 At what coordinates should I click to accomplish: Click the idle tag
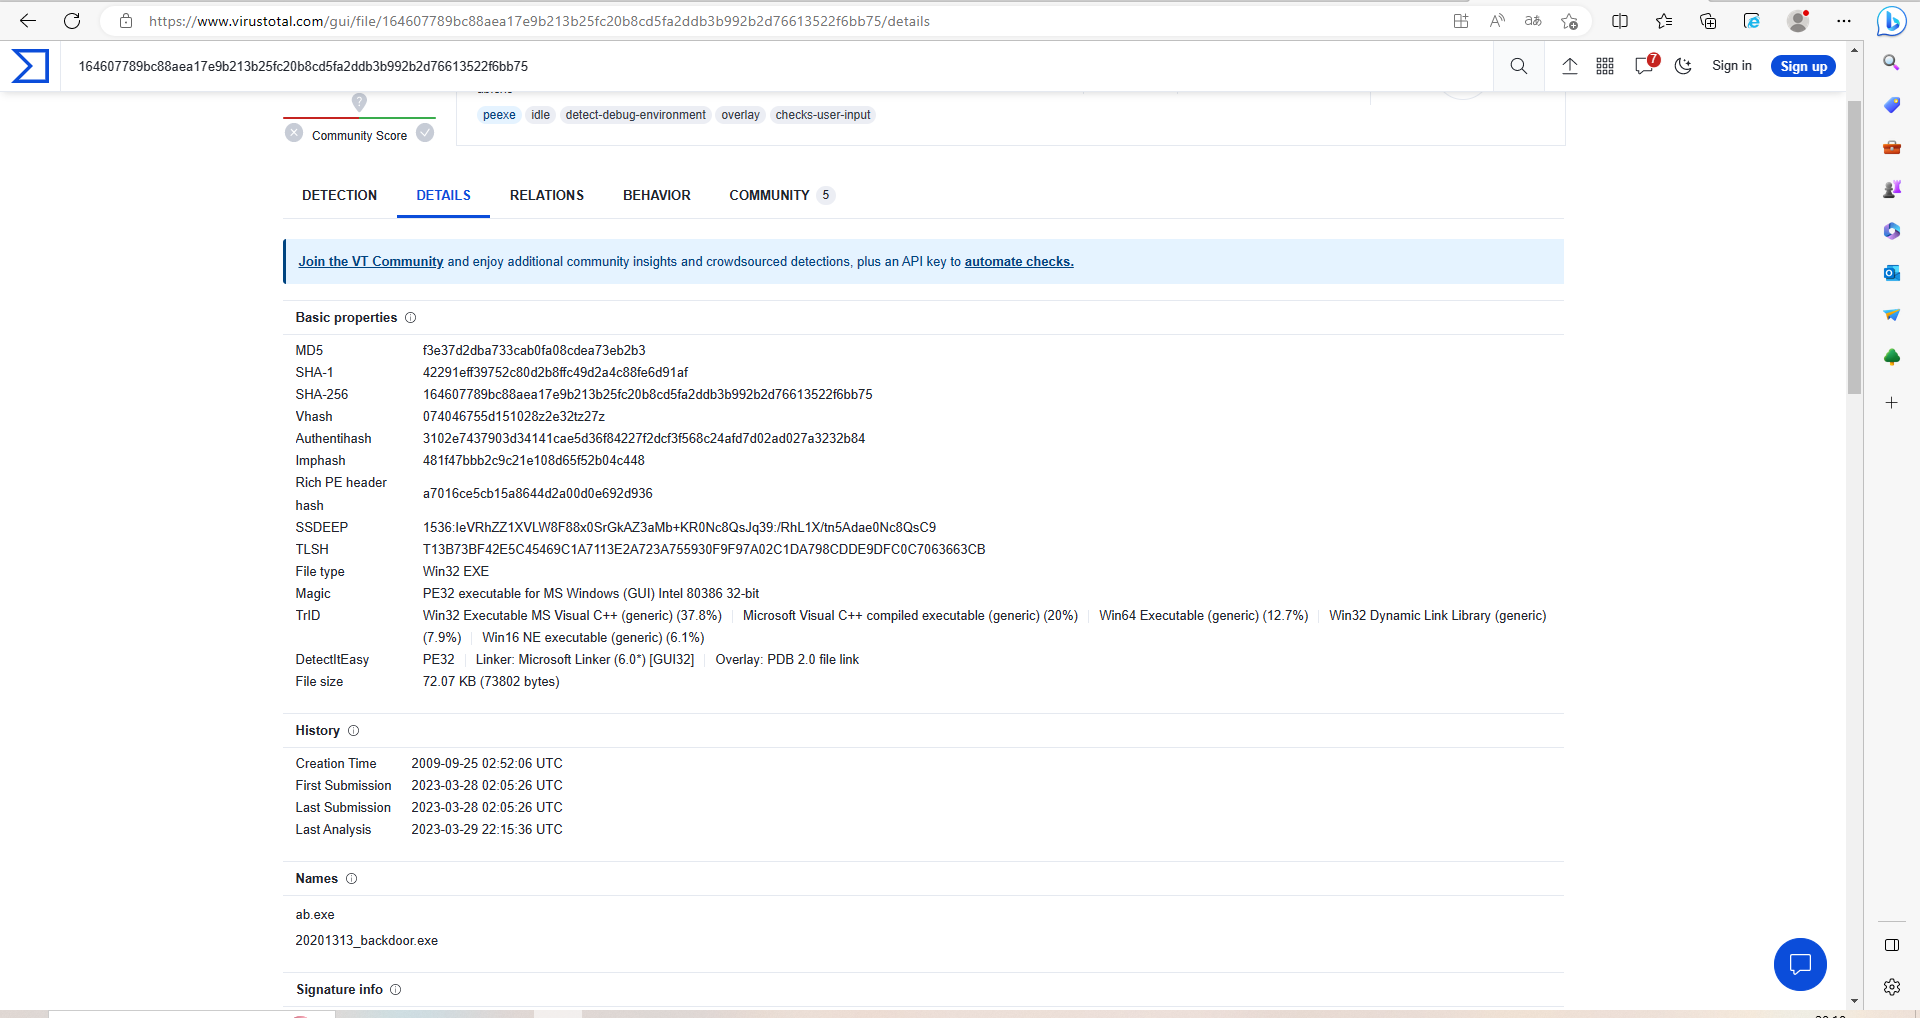[x=541, y=115]
